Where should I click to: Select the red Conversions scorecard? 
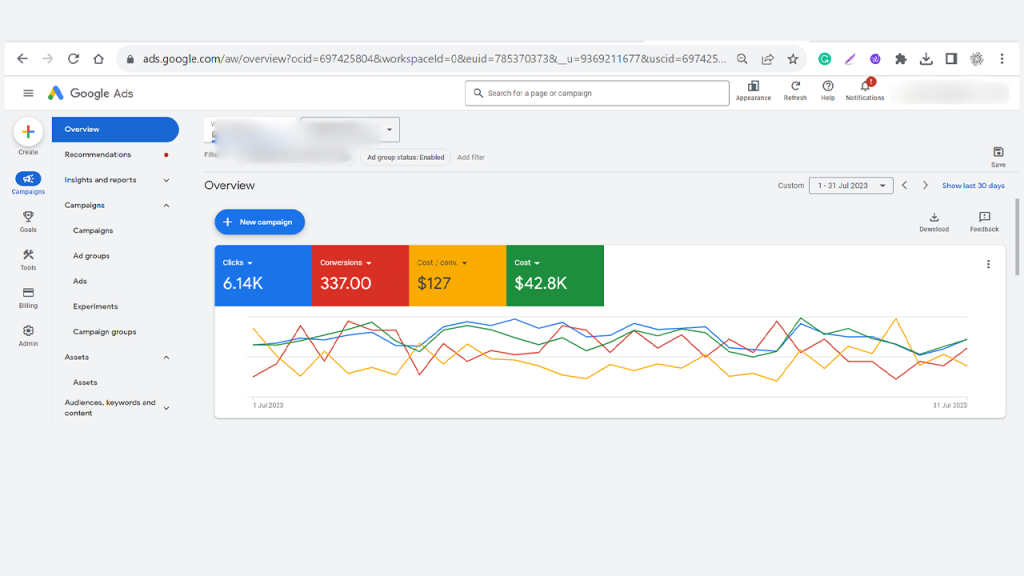click(x=360, y=276)
